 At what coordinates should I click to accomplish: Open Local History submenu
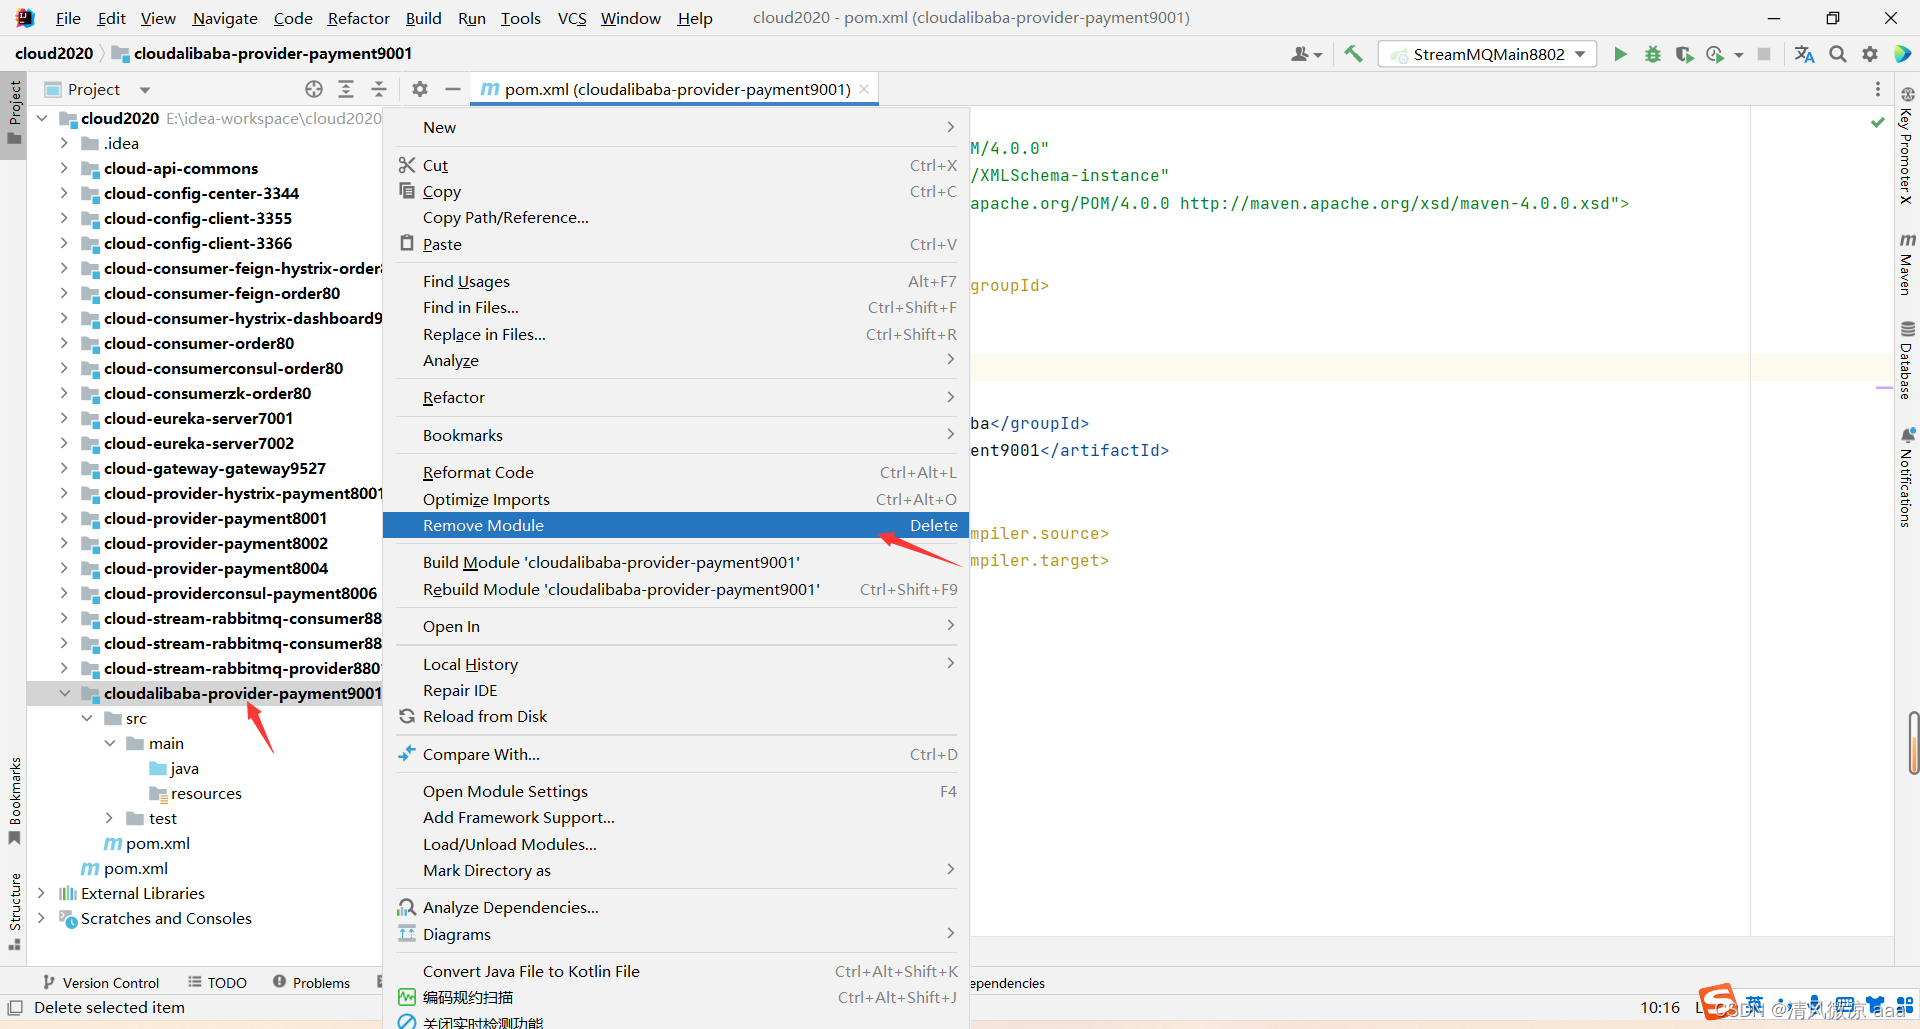676,664
